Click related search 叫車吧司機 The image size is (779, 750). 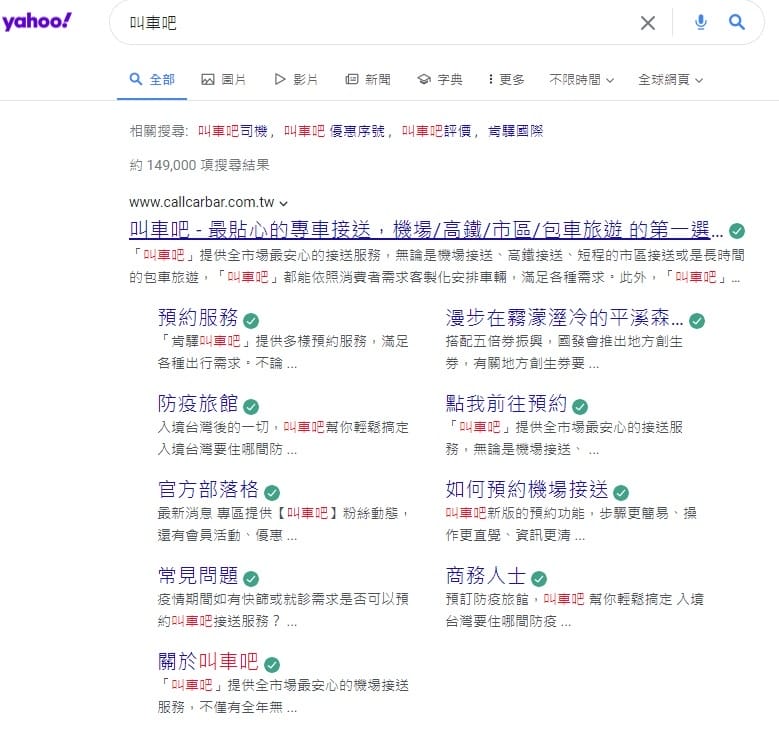point(233,131)
